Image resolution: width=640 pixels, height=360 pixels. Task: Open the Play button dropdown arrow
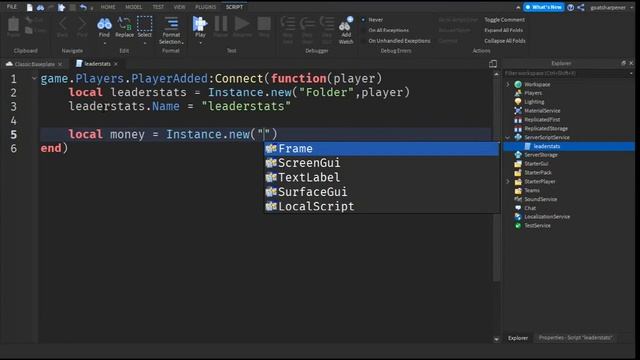(x=200, y=42)
